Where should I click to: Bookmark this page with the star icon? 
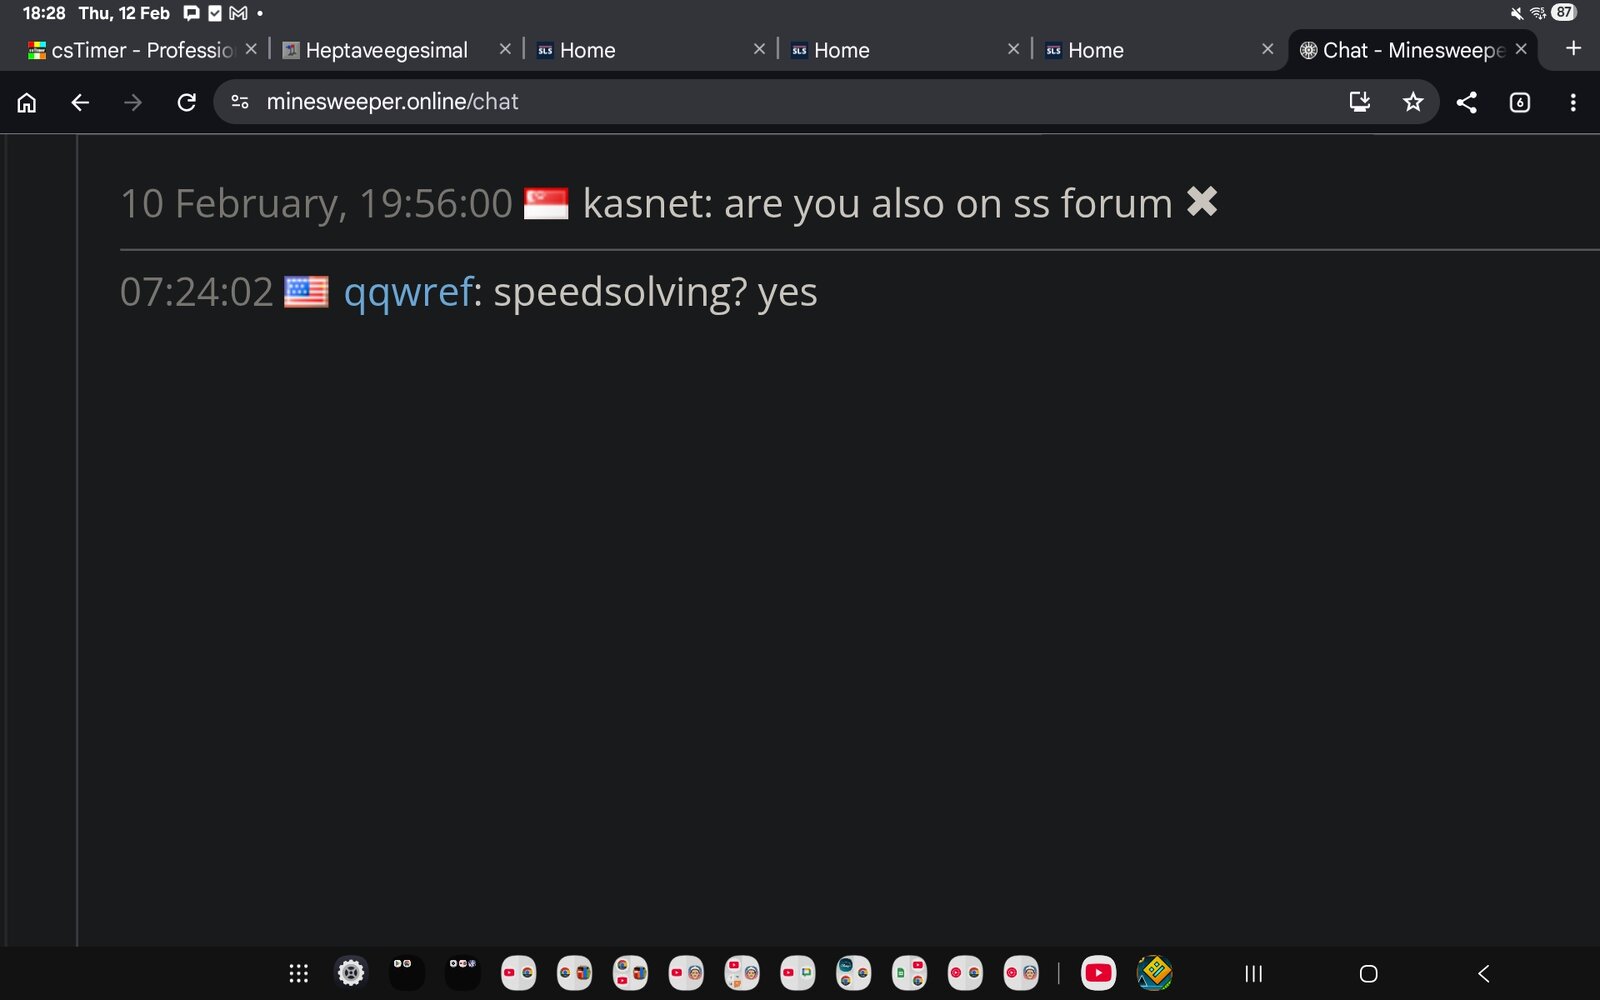(1412, 102)
